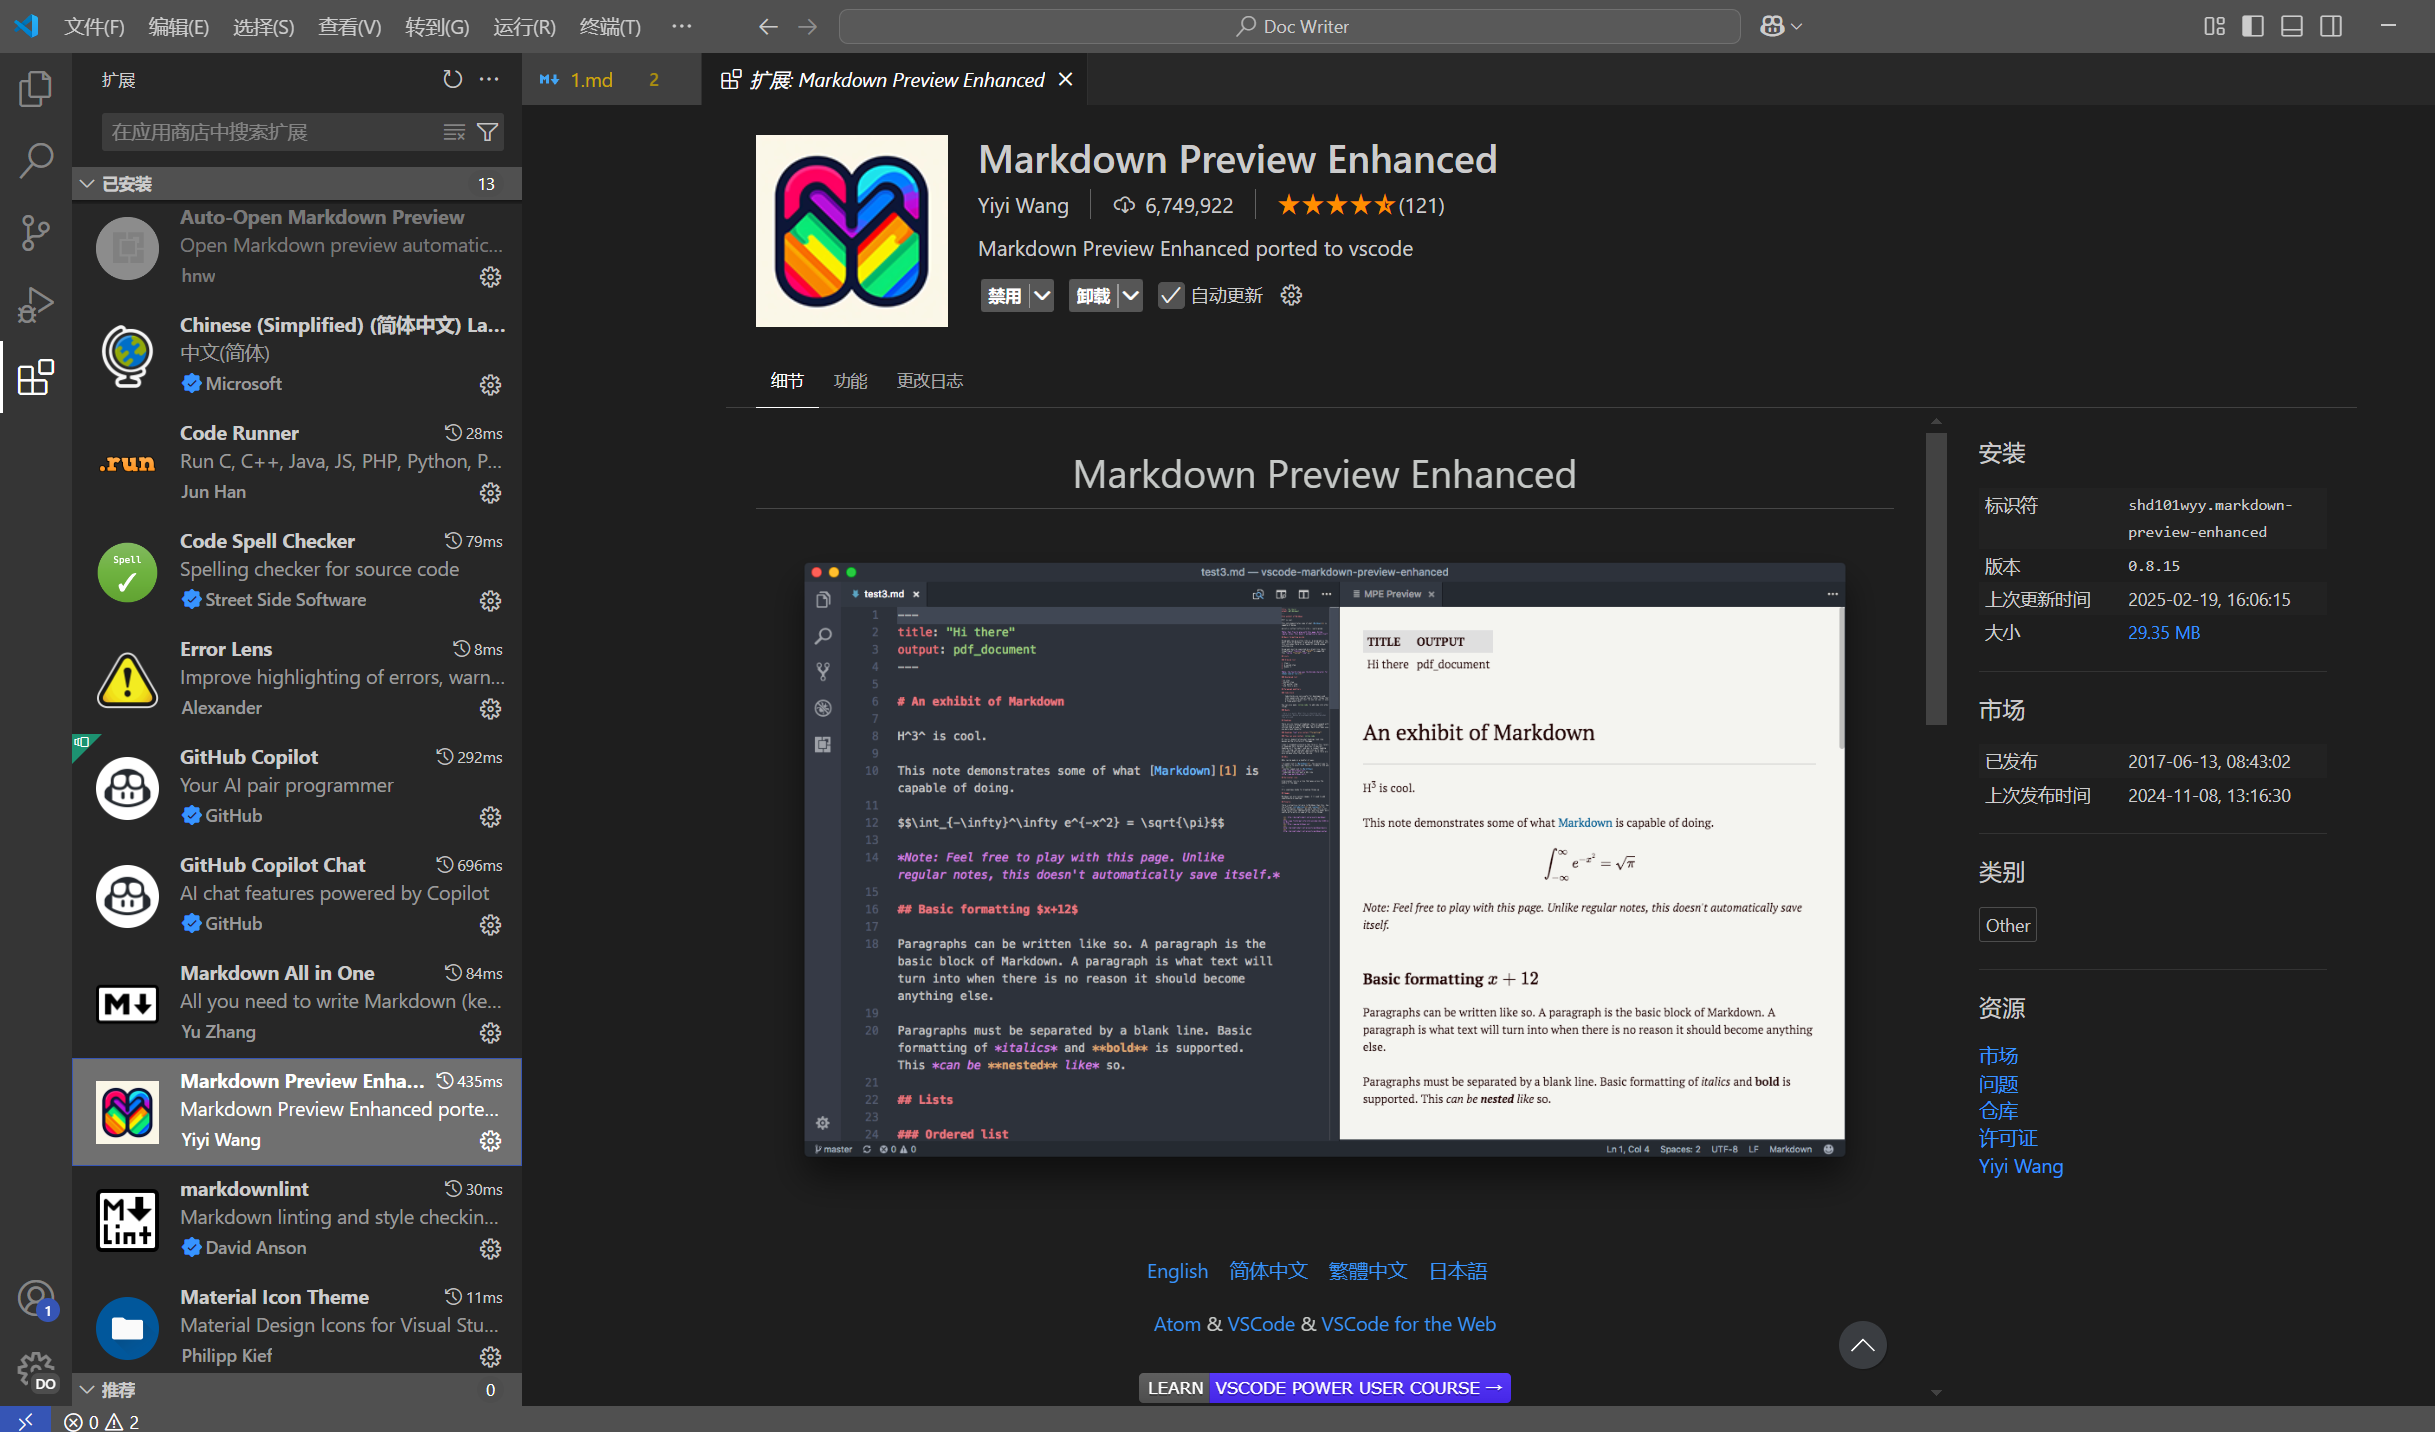
Task: Refresh the extensions list
Action: coord(452,79)
